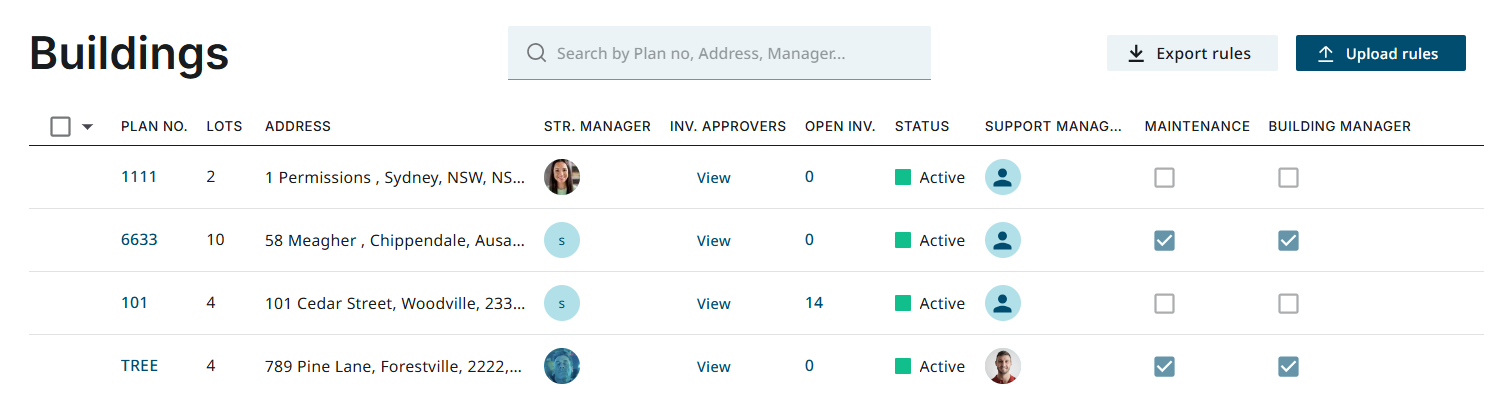
Task: Click support manager avatar for plan 1111
Action: pyautogui.click(x=1003, y=177)
